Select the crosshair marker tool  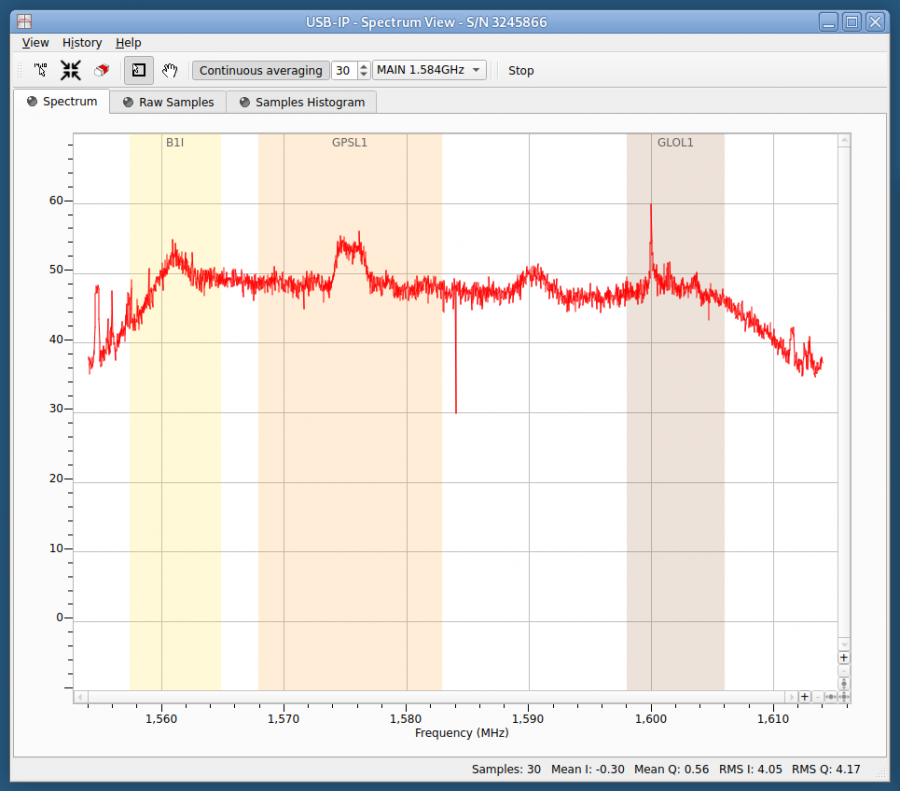pos(40,70)
